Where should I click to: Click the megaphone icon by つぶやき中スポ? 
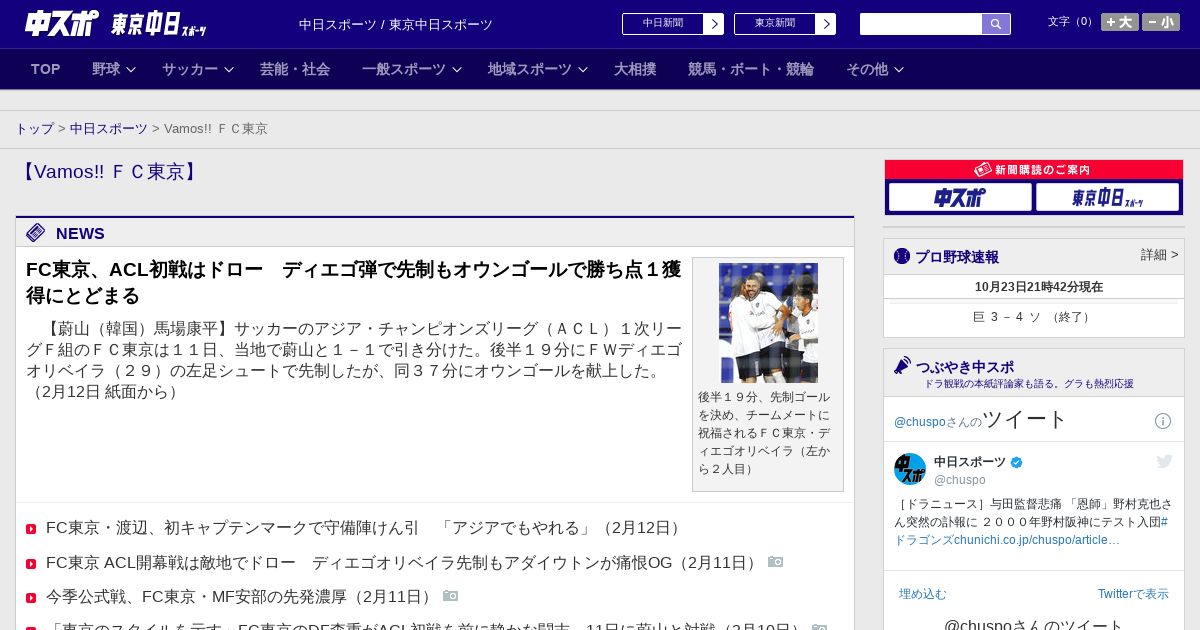903,366
